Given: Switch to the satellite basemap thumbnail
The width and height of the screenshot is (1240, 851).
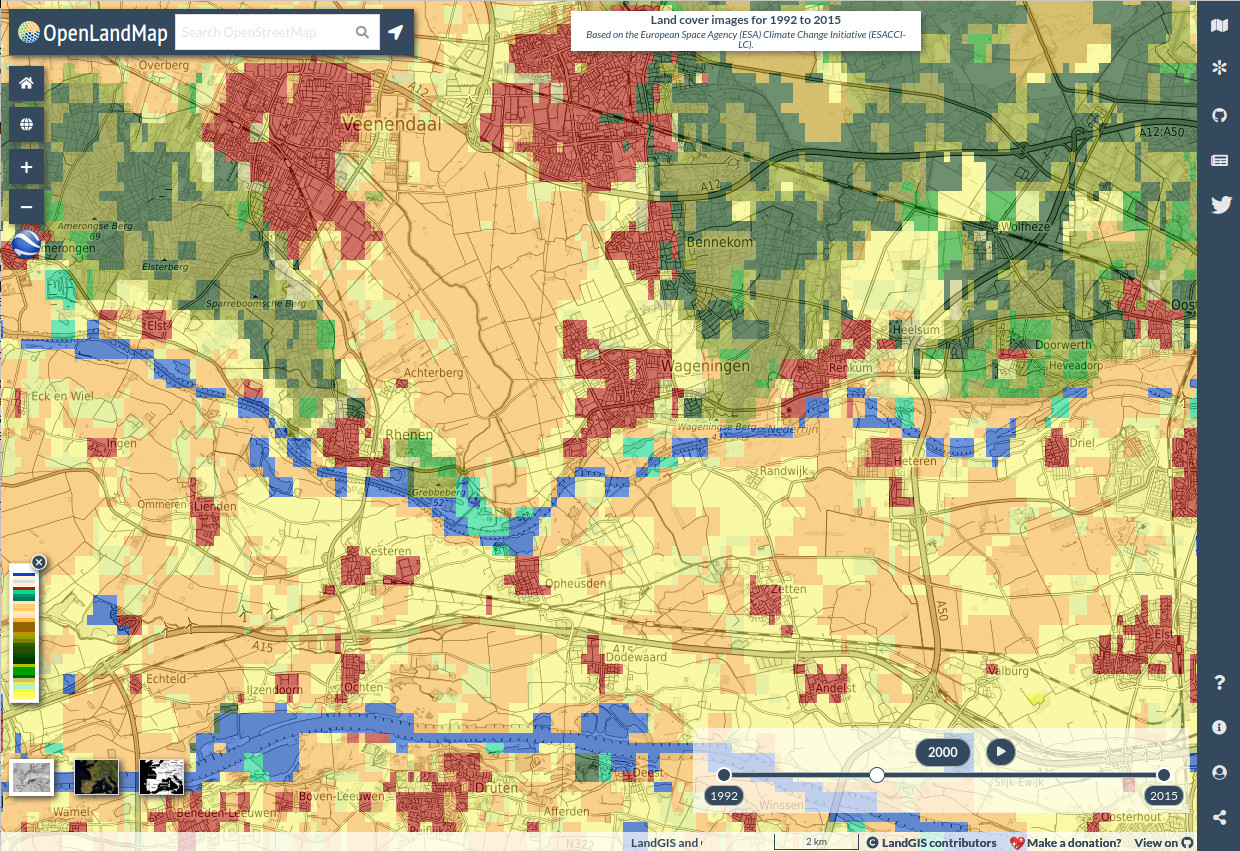Looking at the screenshot, I should (x=99, y=777).
